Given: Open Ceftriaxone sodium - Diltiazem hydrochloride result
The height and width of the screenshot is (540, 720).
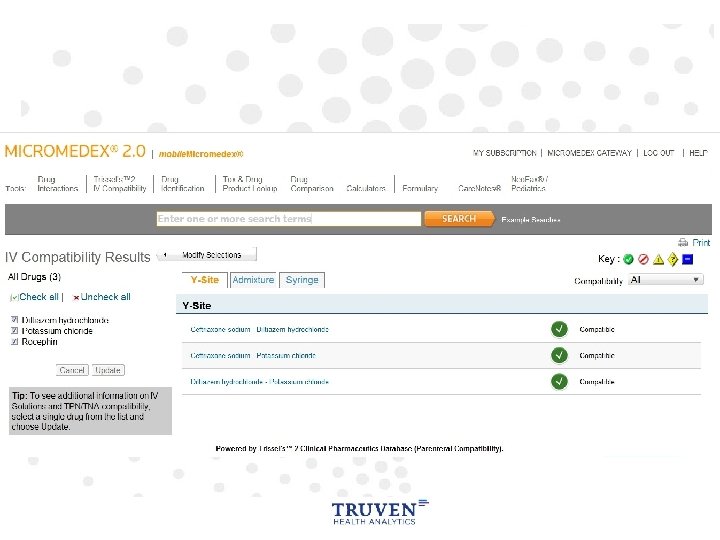Looking at the screenshot, I should (x=259, y=329).
